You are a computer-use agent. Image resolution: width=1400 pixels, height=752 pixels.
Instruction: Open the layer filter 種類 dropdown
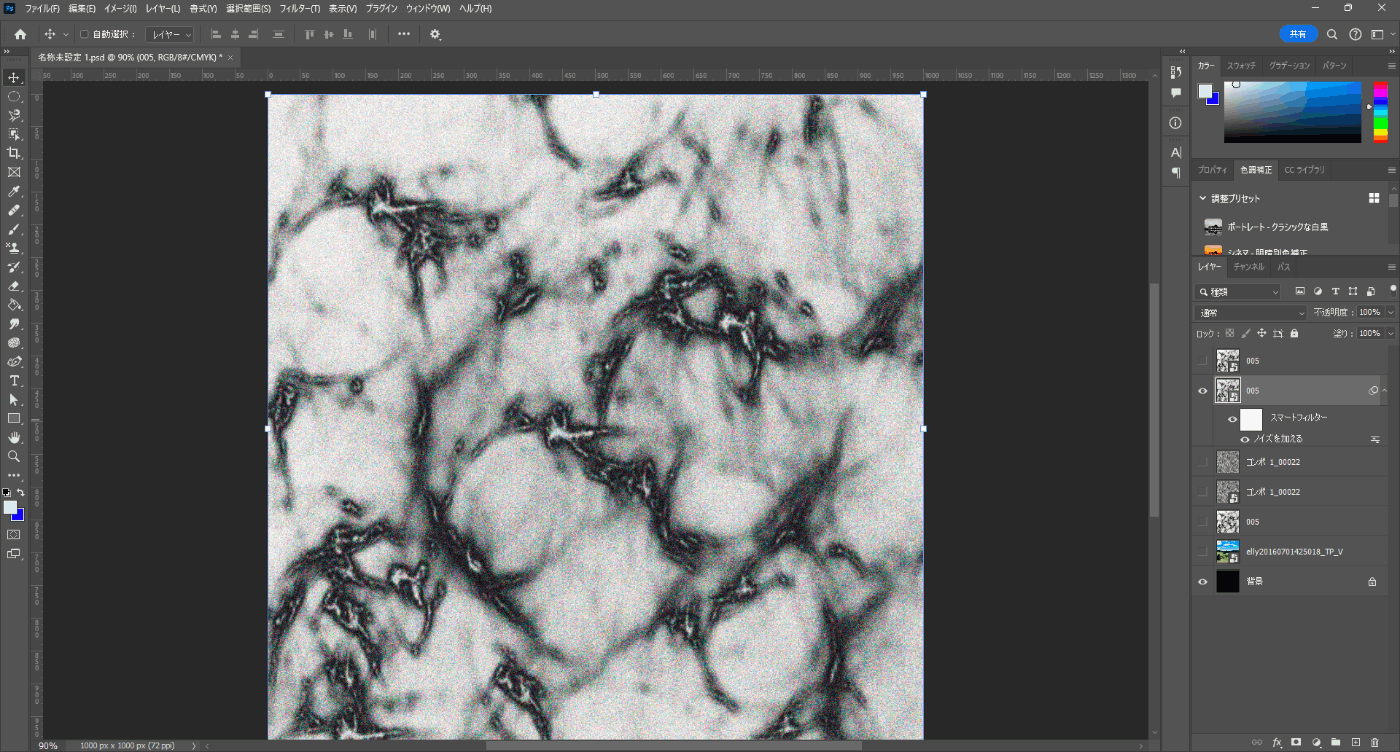(1239, 292)
